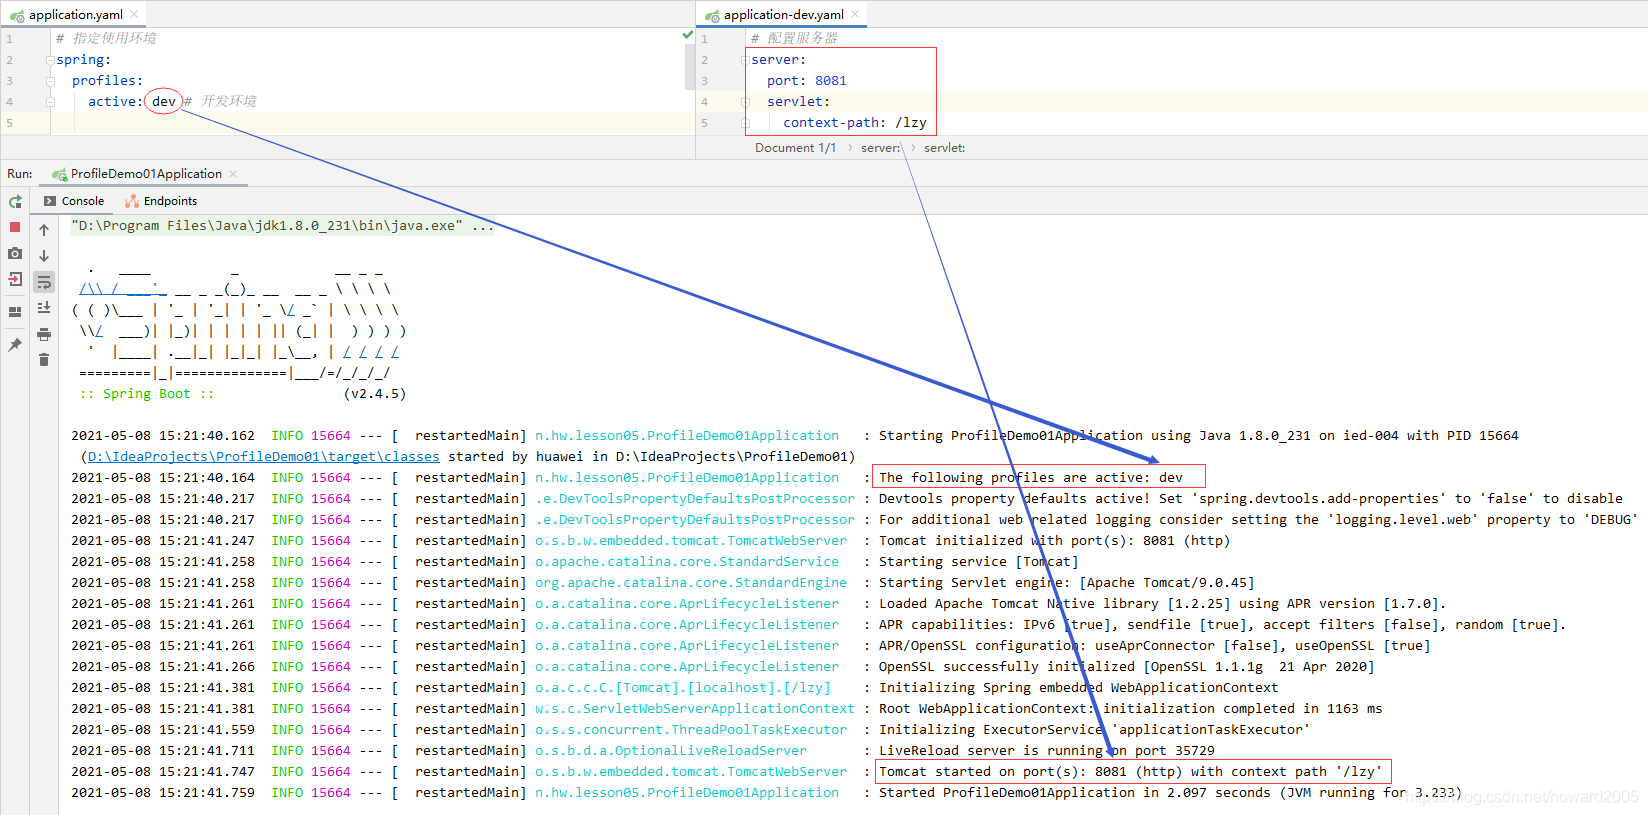Click the green inspection checkmark in application.yaml

(x=687, y=35)
